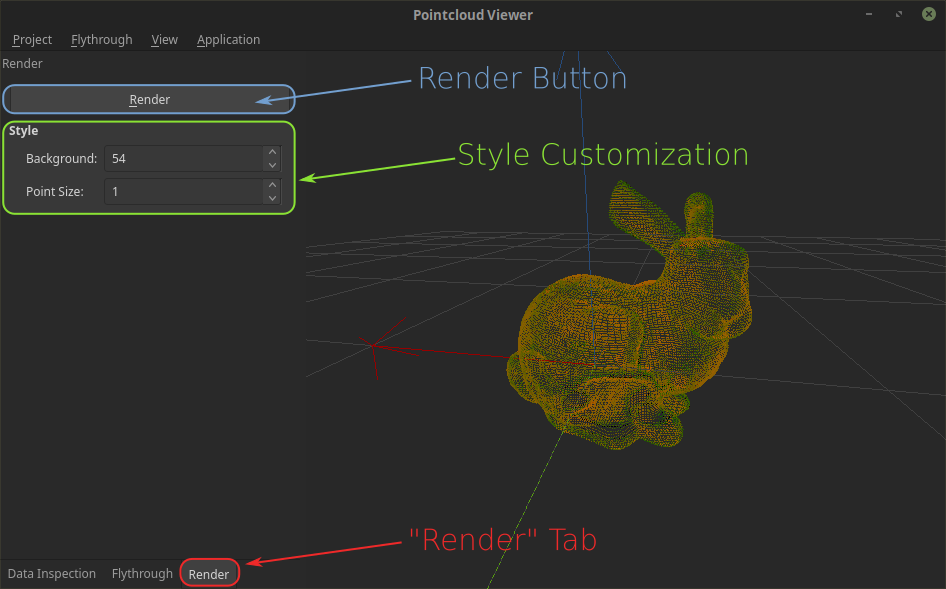The image size is (946, 589).
Task: Open the View menu
Action: click(x=164, y=40)
